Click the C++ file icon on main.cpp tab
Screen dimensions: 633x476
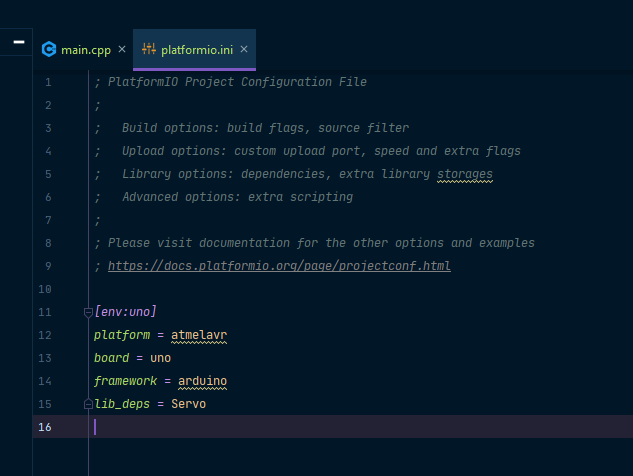coord(49,49)
